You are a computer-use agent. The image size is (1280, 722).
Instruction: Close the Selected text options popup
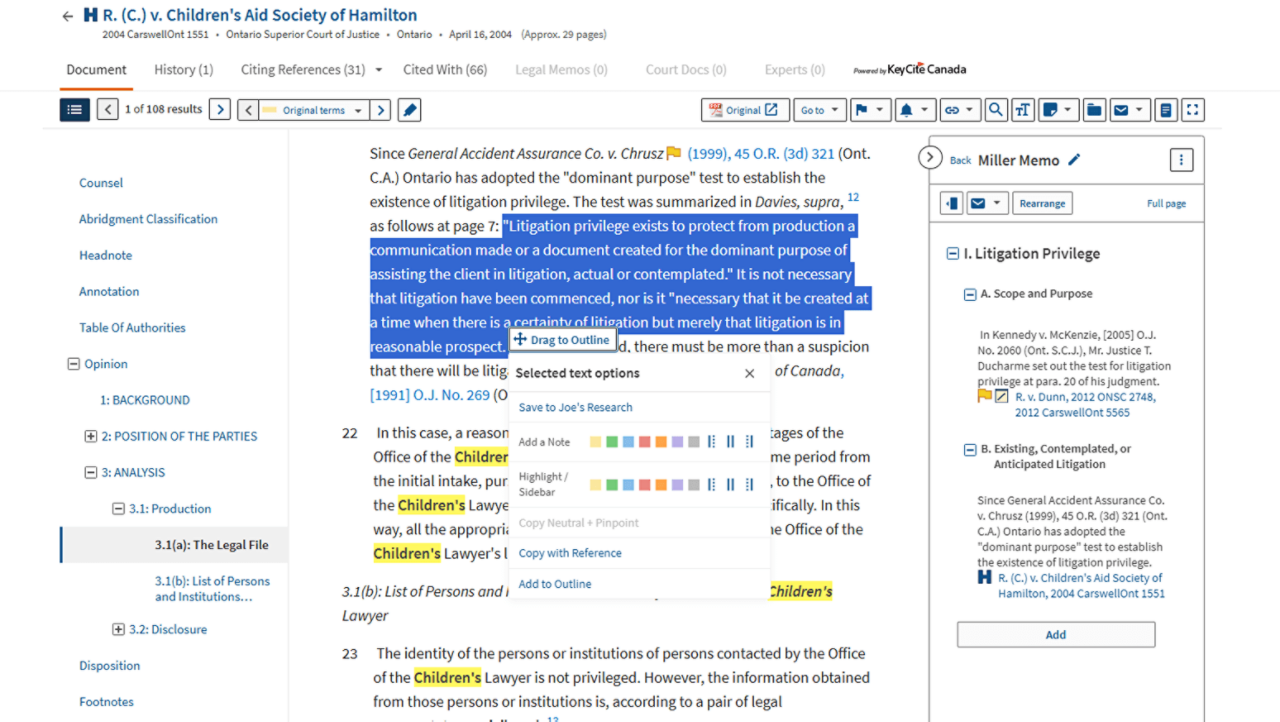pos(749,373)
